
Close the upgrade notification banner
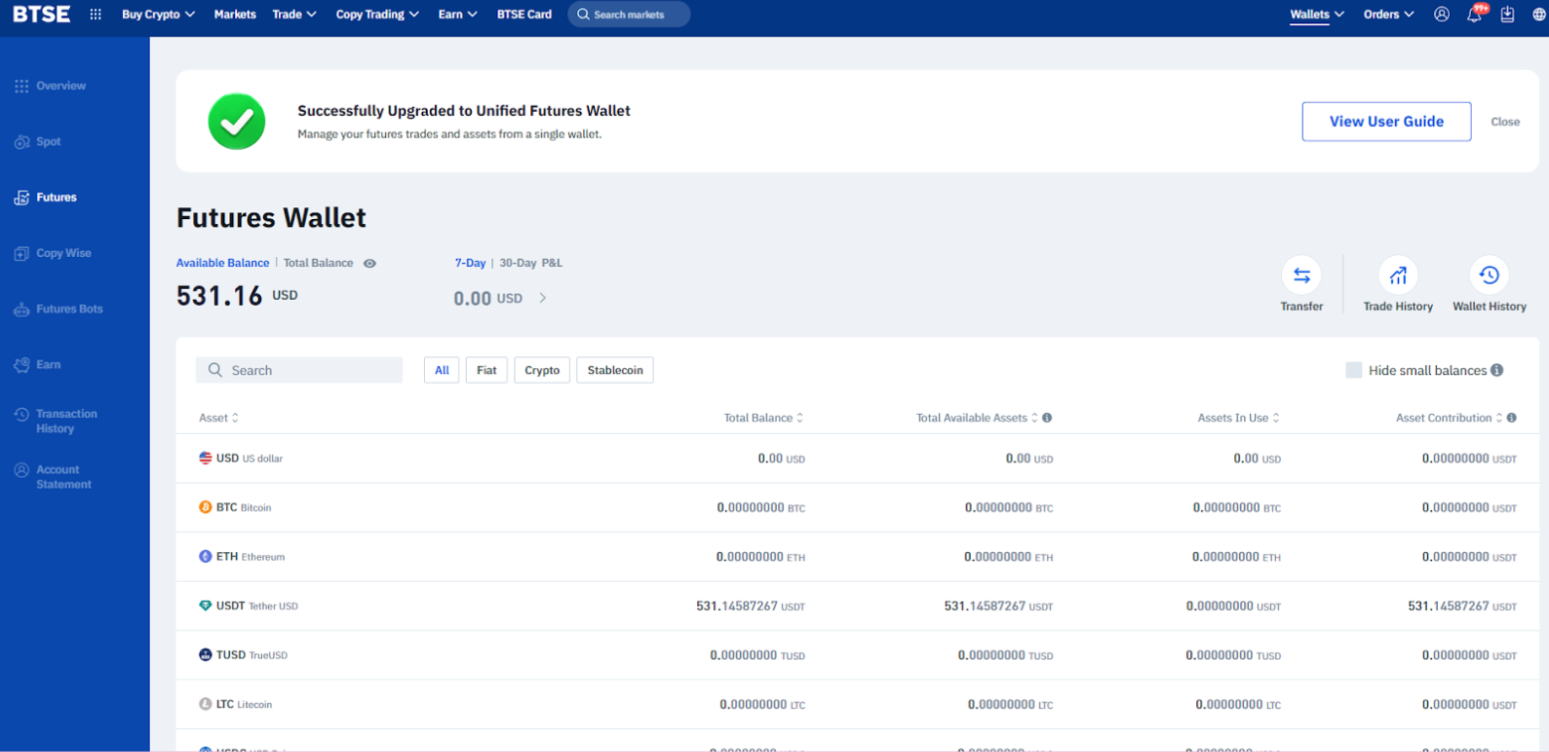pos(1505,122)
